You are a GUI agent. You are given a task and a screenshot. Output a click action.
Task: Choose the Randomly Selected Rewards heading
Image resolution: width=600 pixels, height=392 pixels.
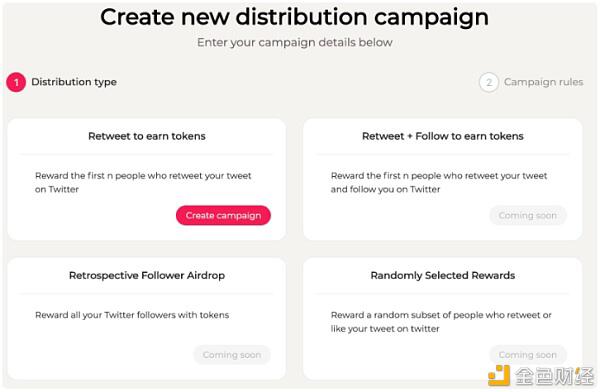point(443,276)
